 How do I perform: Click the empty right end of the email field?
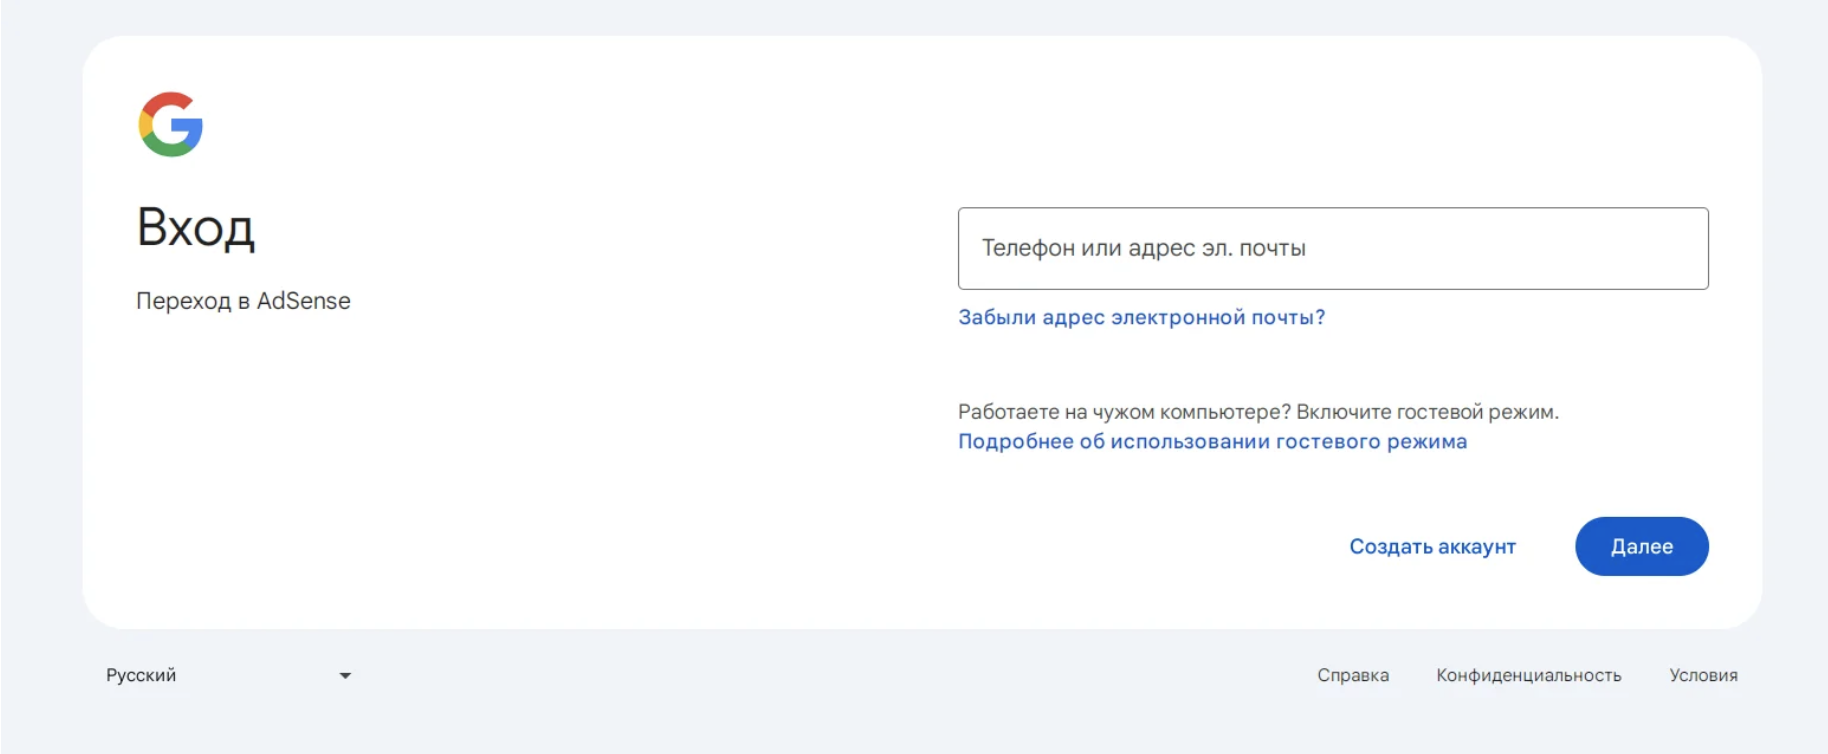point(1600,249)
